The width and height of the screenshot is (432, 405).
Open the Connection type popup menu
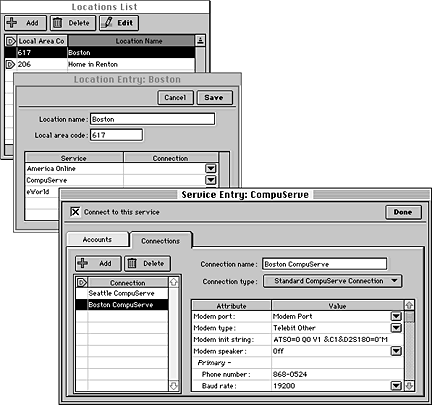[x=333, y=281]
